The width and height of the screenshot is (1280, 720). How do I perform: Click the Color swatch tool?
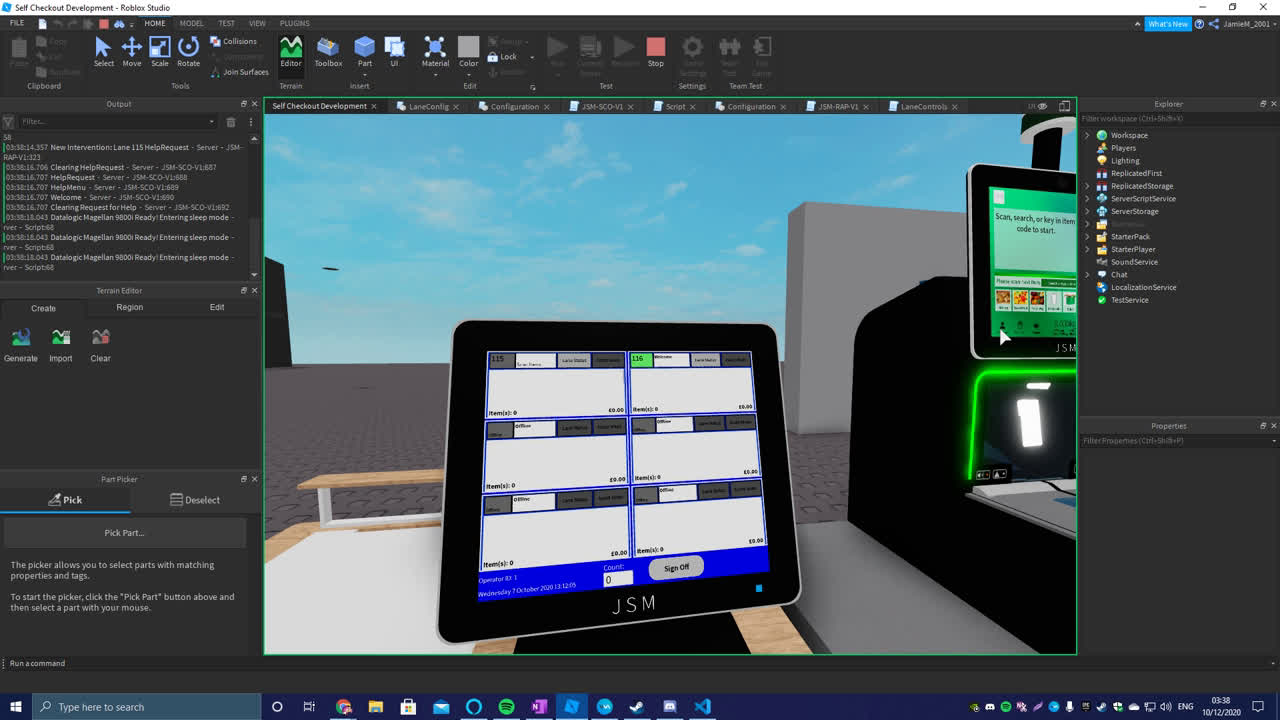(x=468, y=47)
